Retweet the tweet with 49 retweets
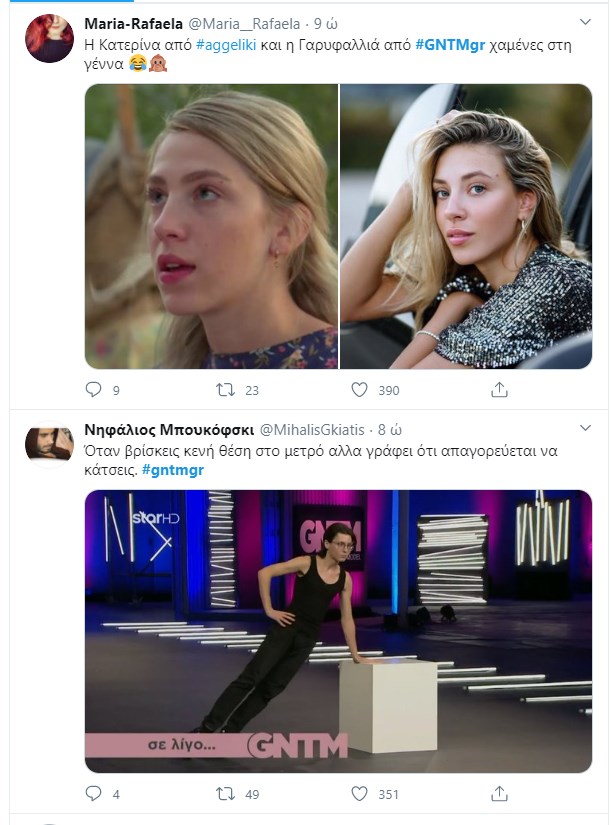 [x=226, y=794]
